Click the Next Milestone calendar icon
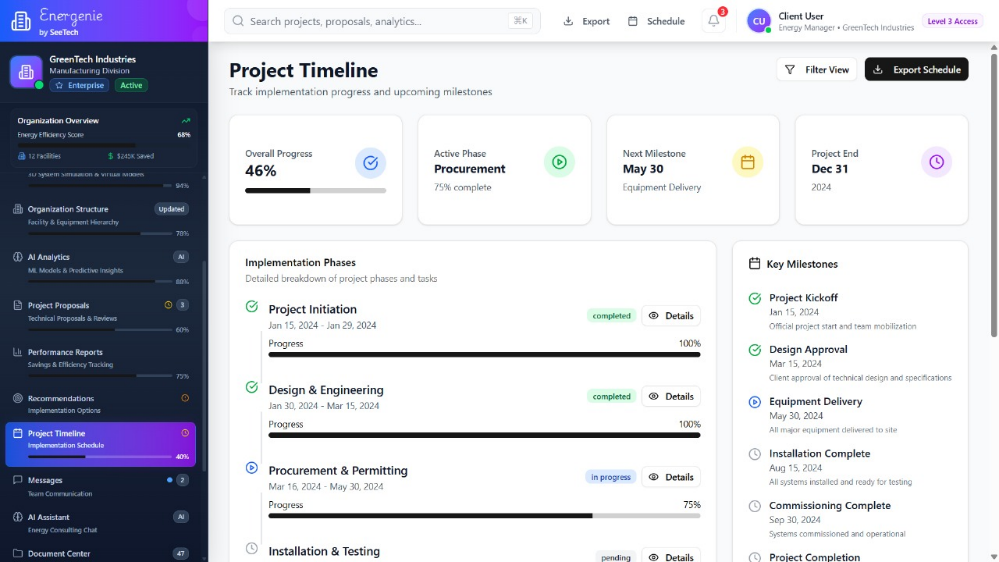This screenshot has width=999, height=562. point(747,162)
